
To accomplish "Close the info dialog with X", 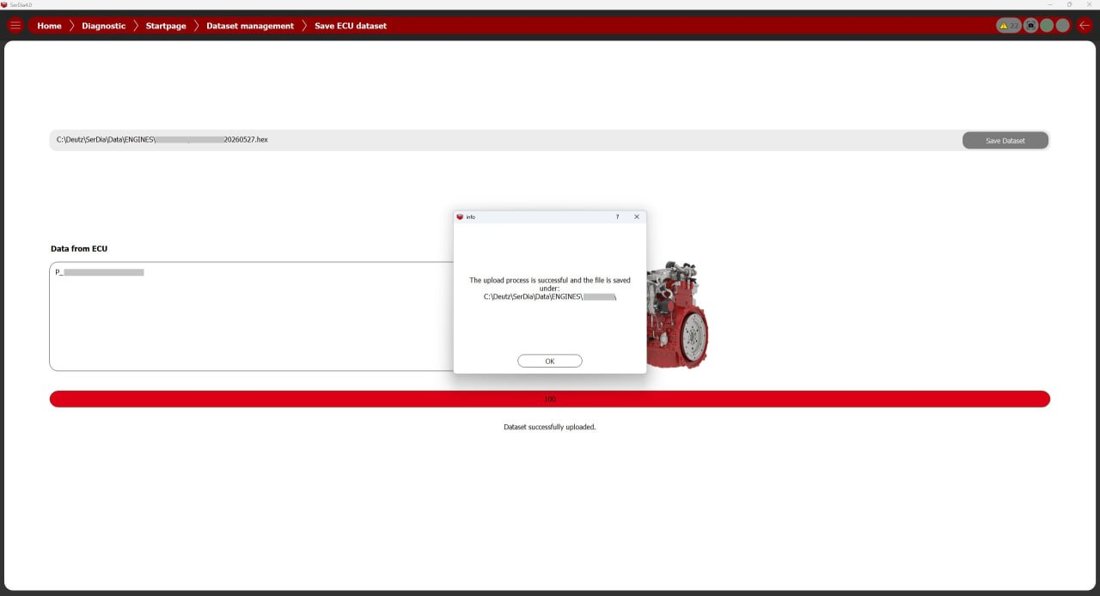I will tap(636, 217).
